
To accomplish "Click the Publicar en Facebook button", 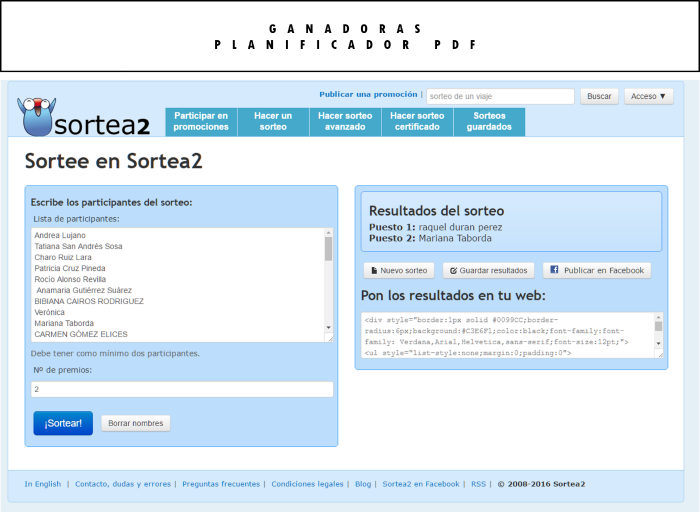I will [596, 271].
